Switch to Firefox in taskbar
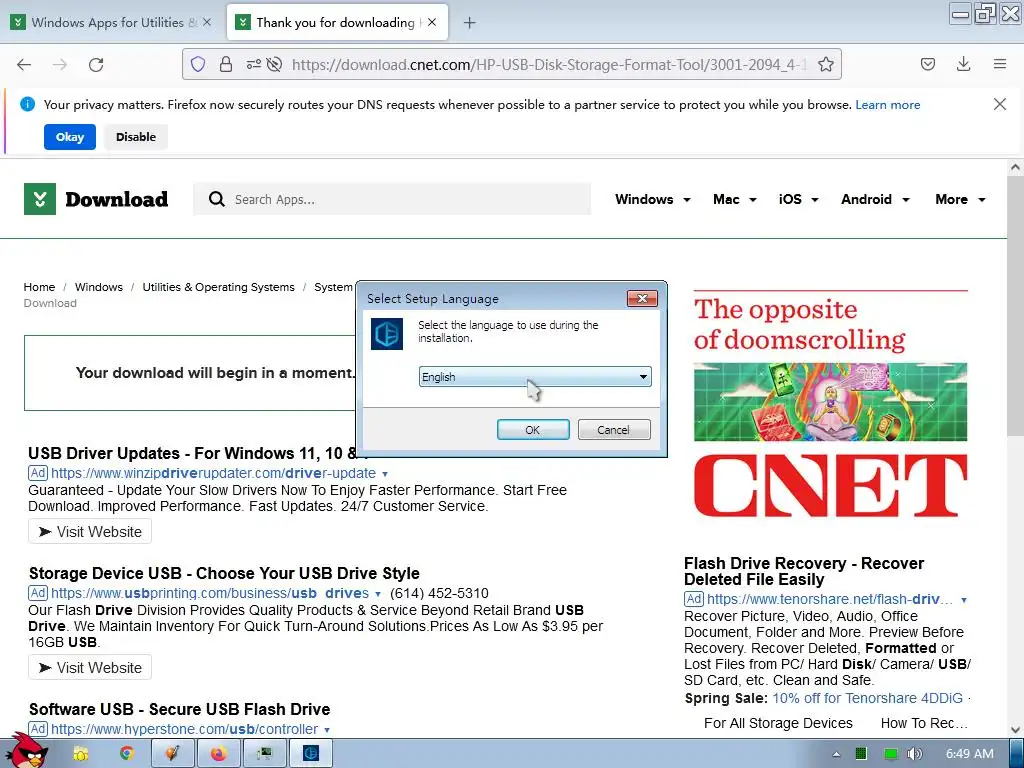 pyautogui.click(x=219, y=754)
